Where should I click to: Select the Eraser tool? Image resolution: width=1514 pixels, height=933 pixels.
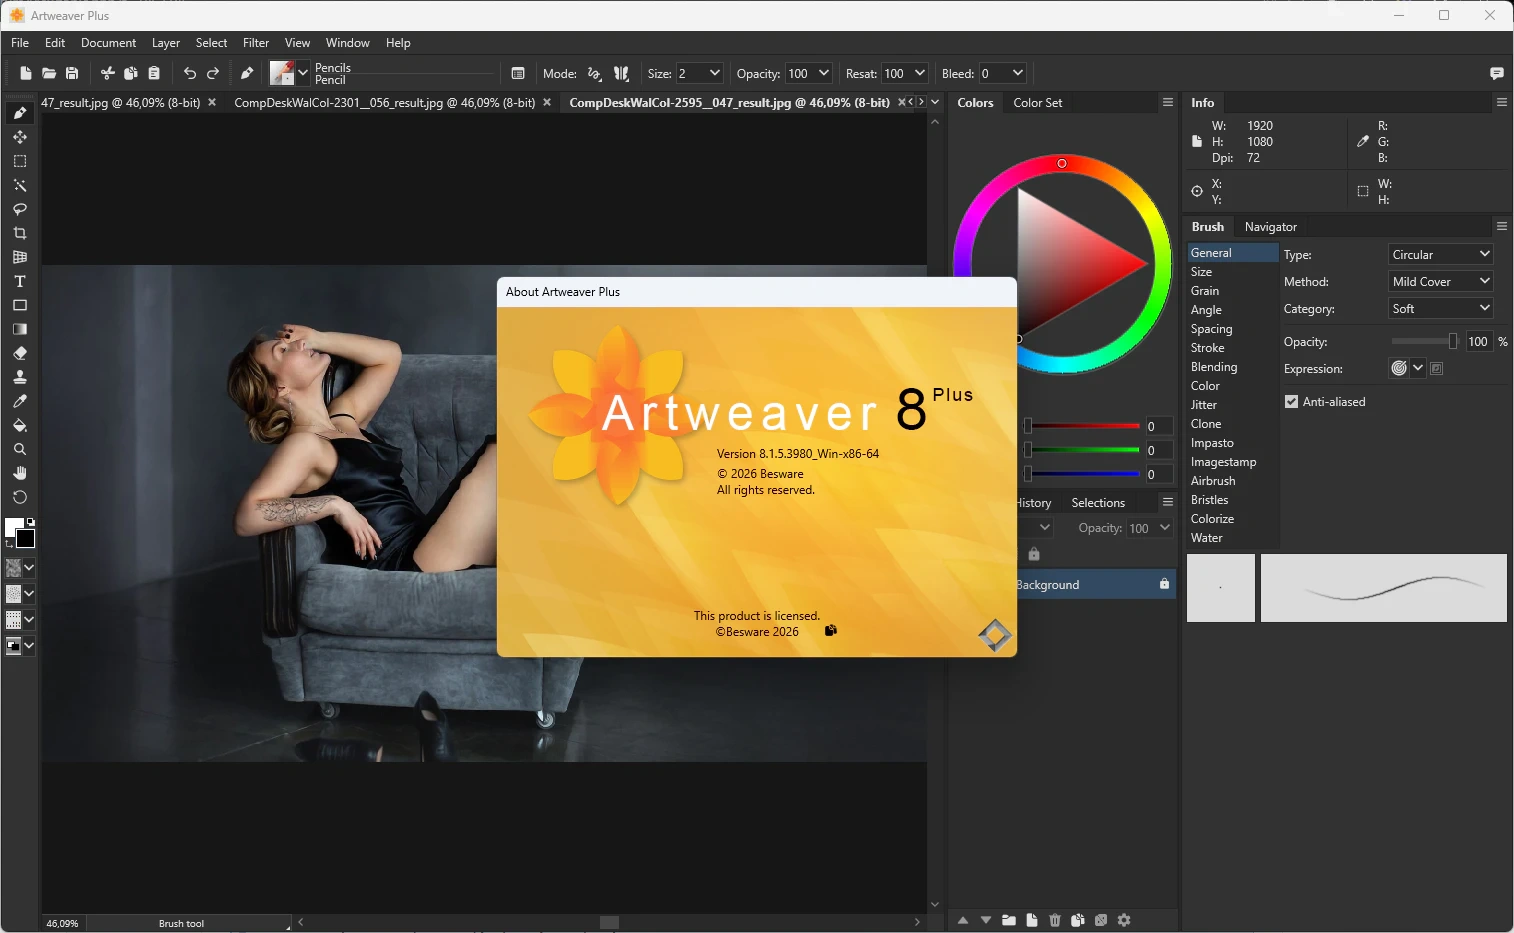click(x=19, y=353)
